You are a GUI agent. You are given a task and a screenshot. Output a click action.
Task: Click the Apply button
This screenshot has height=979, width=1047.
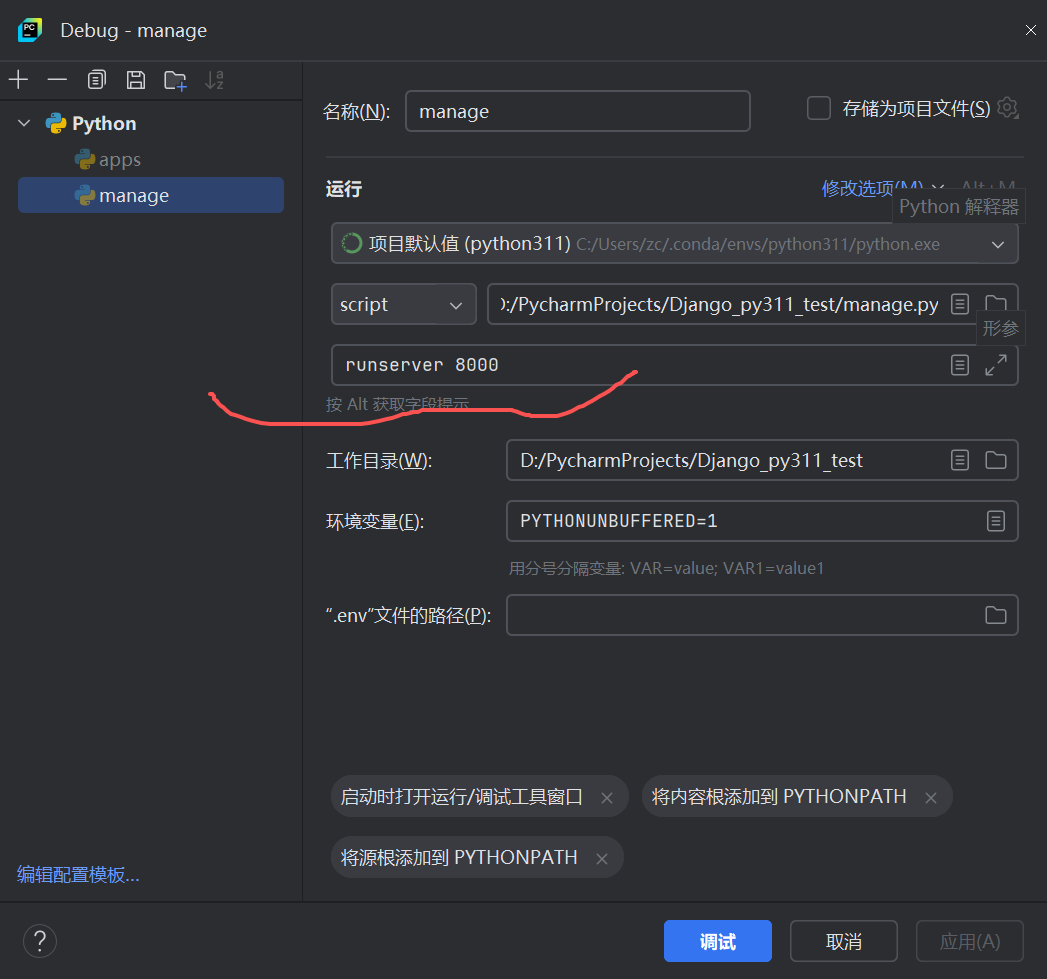970,941
